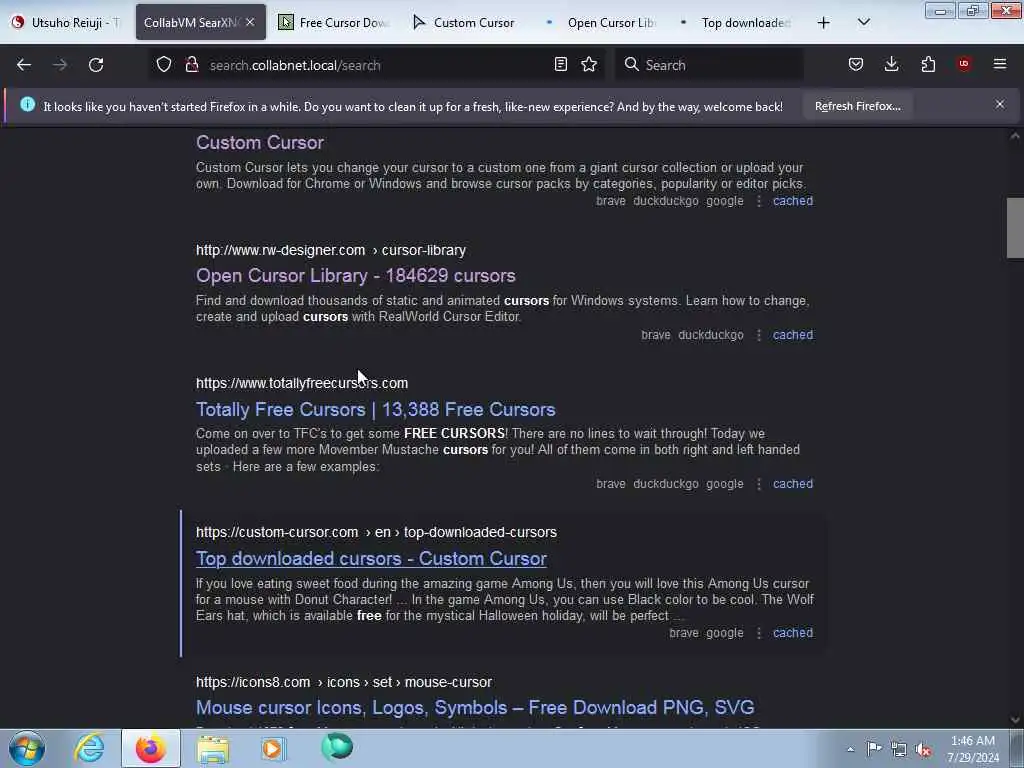Open the Custom Cursor result title
This screenshot has width=1024, height=768.
pos(260,142)
